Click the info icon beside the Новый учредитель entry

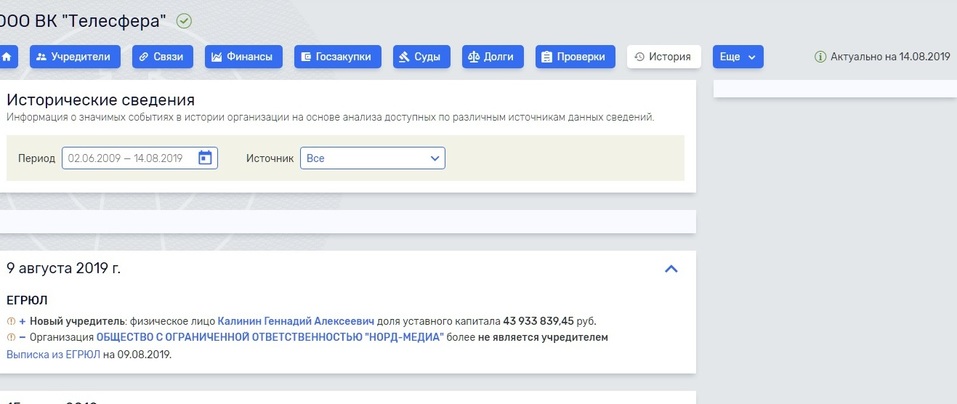pos(11,321)
